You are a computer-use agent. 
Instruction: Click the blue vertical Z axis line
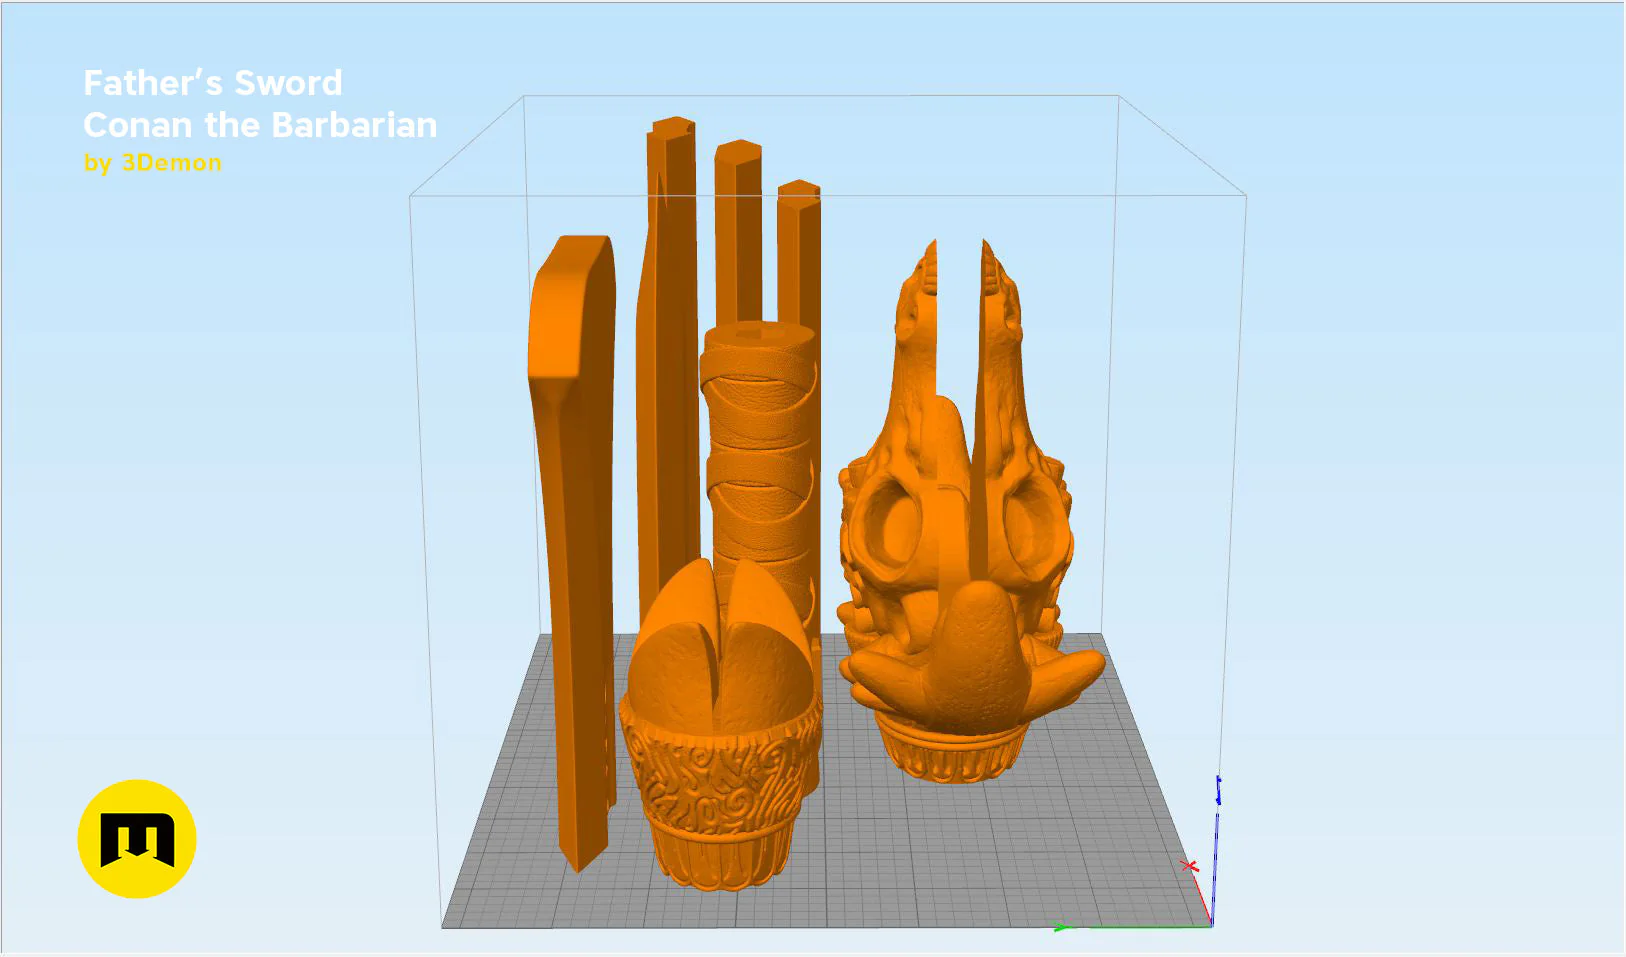pyautogui.click(x=1216, y=850)
